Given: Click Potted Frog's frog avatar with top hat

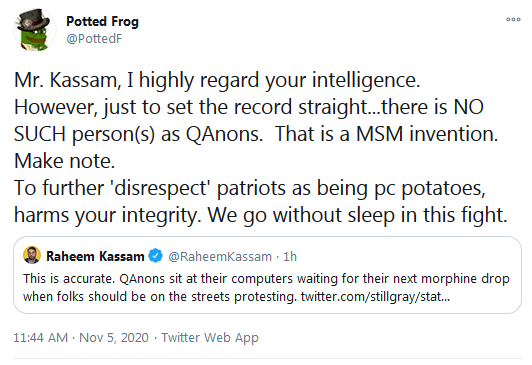Looking at the screenshot, I should tap(35, 30).
